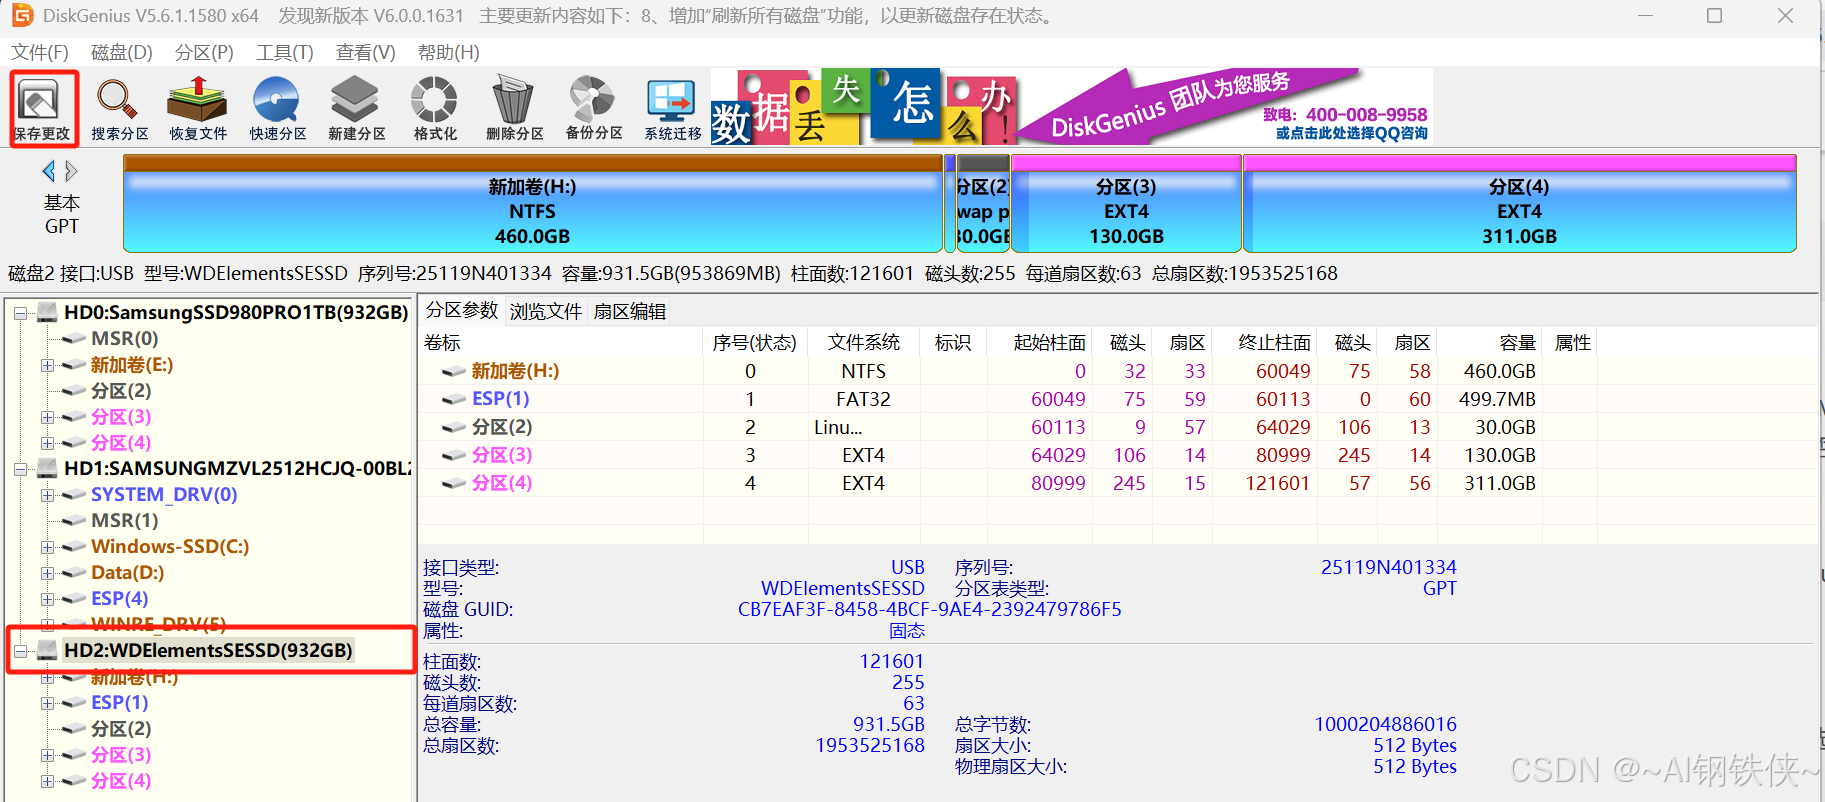Select HD2:WDElementsSESSD(932GB) disk in tree

(208, 650)
